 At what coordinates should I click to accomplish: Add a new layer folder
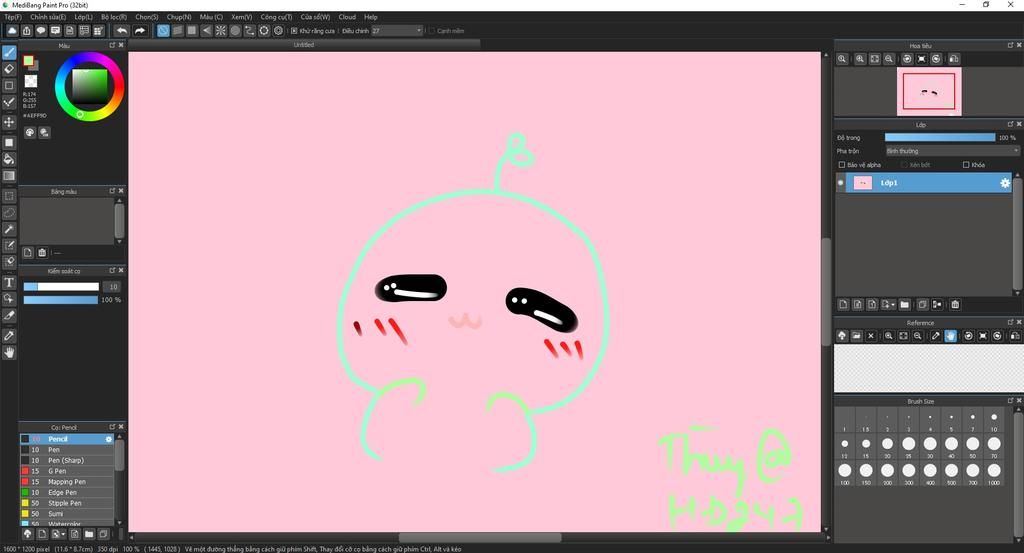point(904,305)
